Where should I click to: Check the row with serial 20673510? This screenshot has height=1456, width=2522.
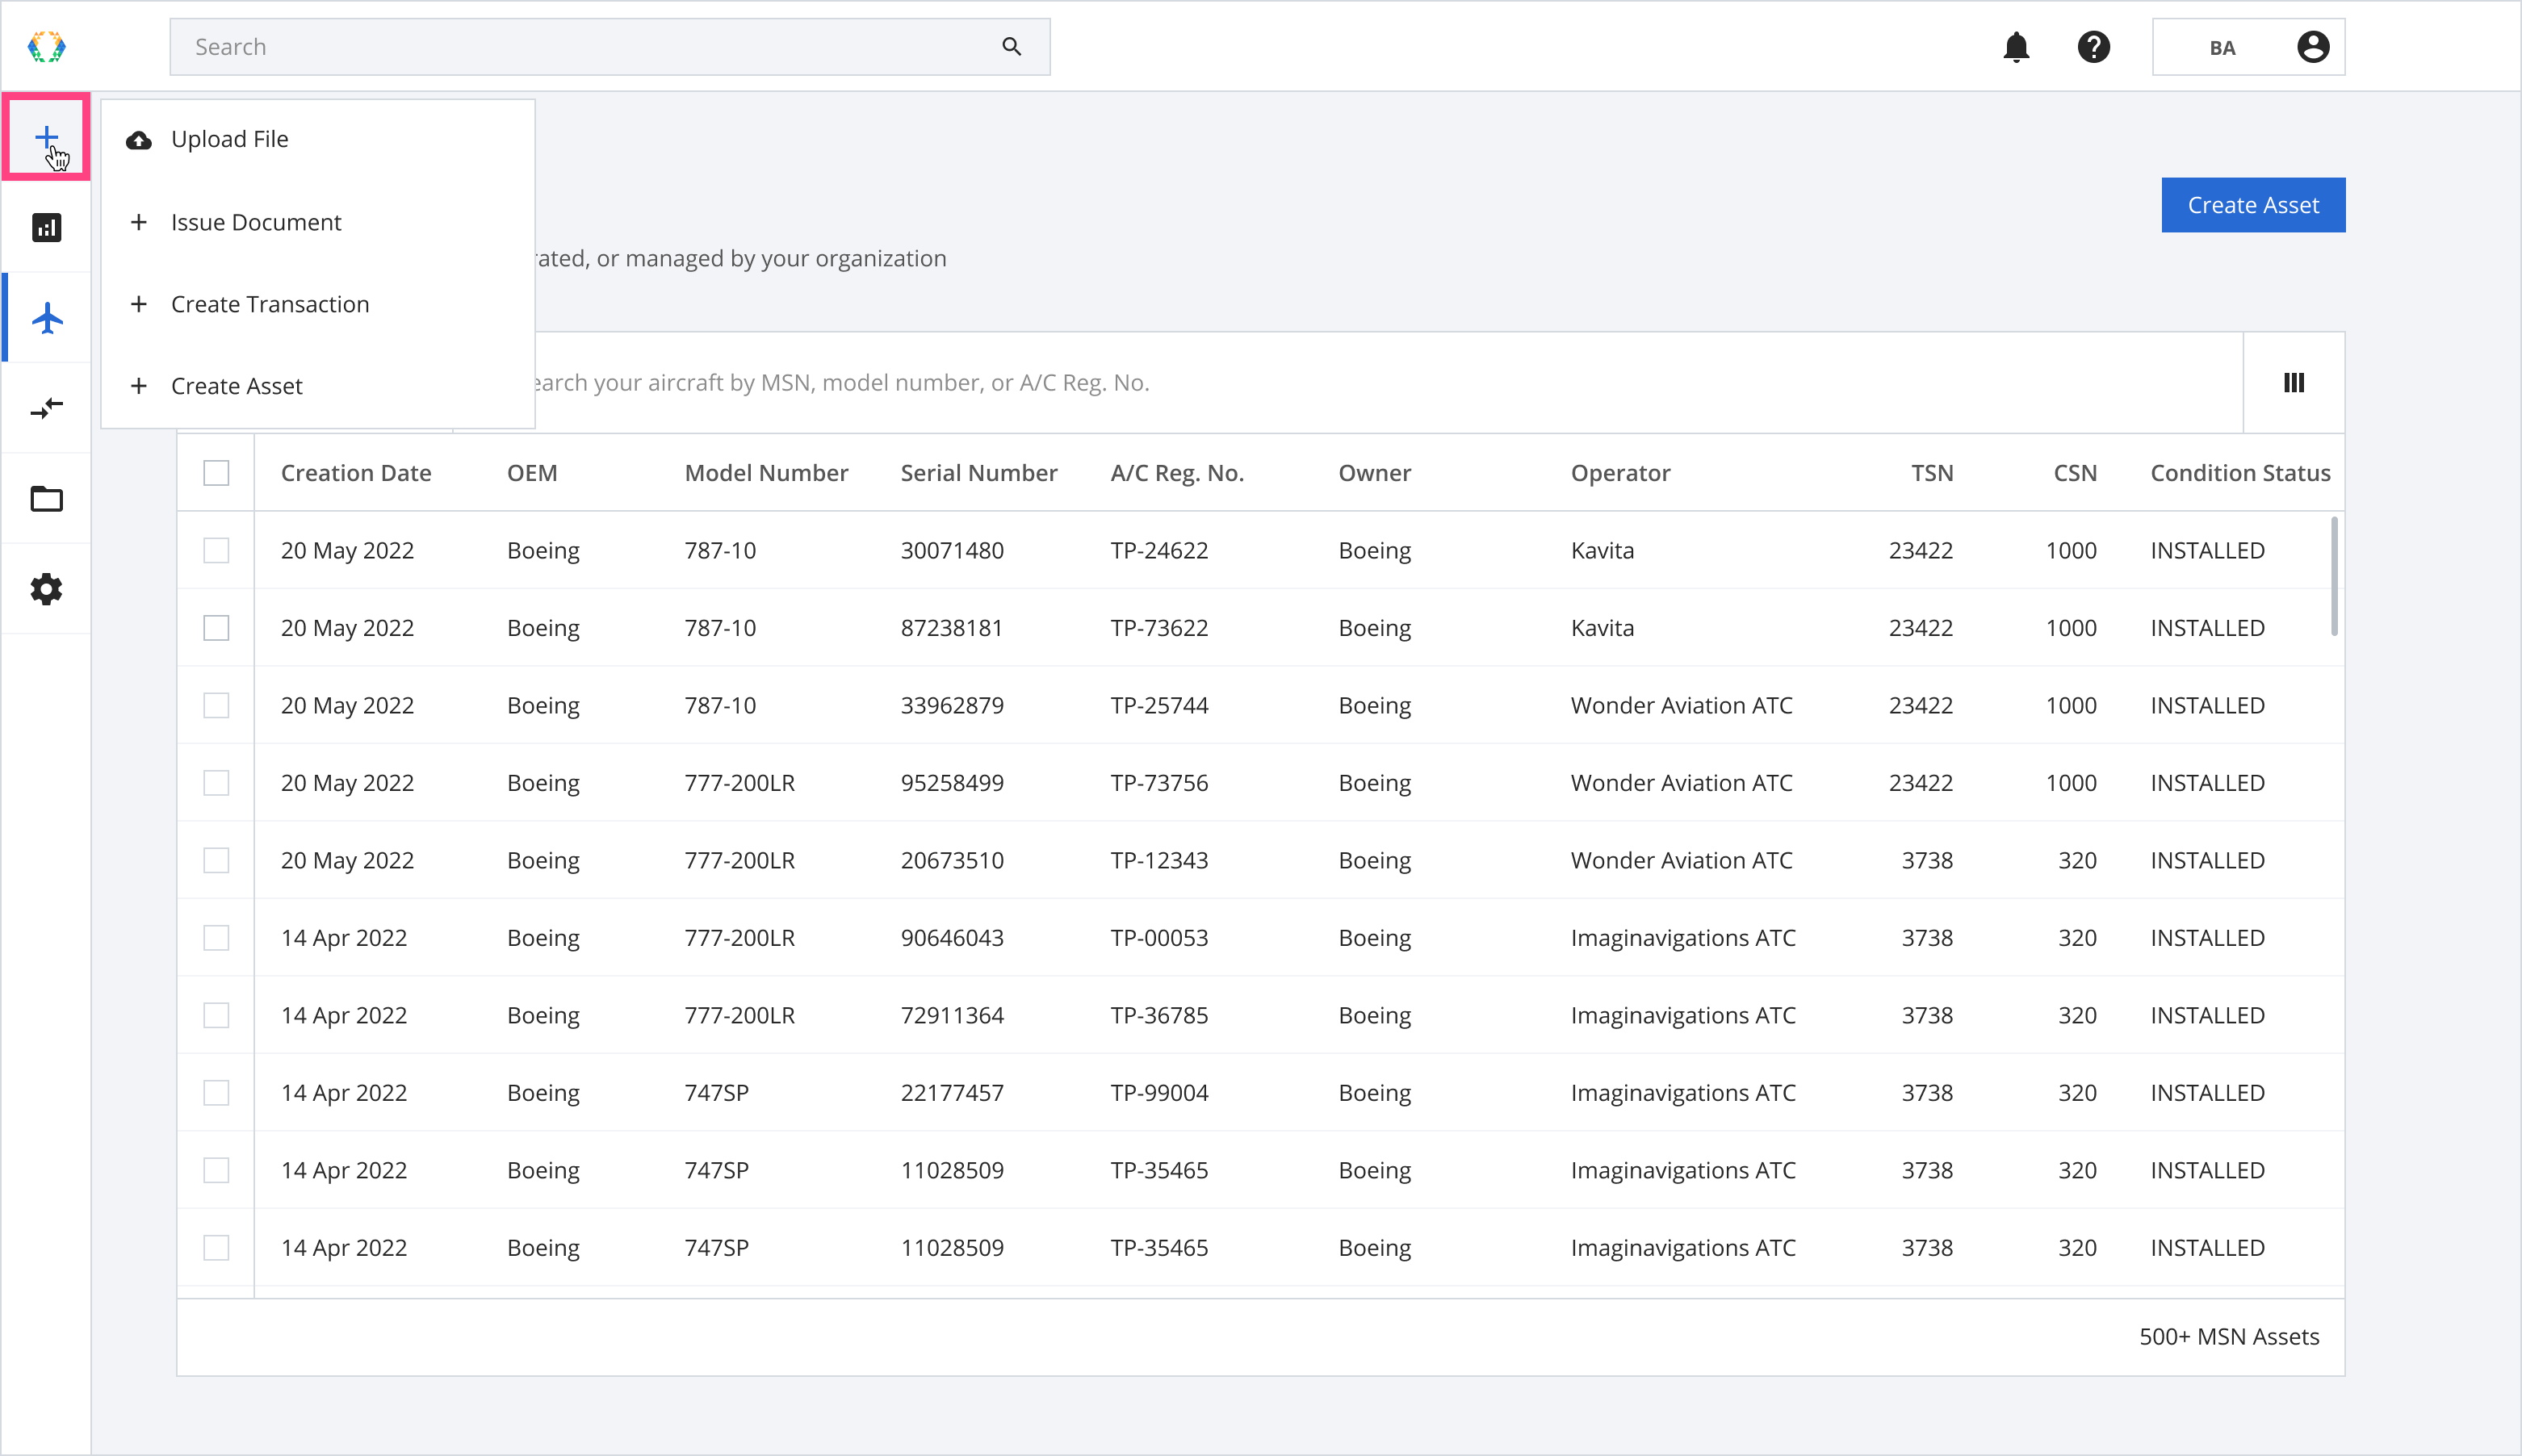click(x=216, y=860)
